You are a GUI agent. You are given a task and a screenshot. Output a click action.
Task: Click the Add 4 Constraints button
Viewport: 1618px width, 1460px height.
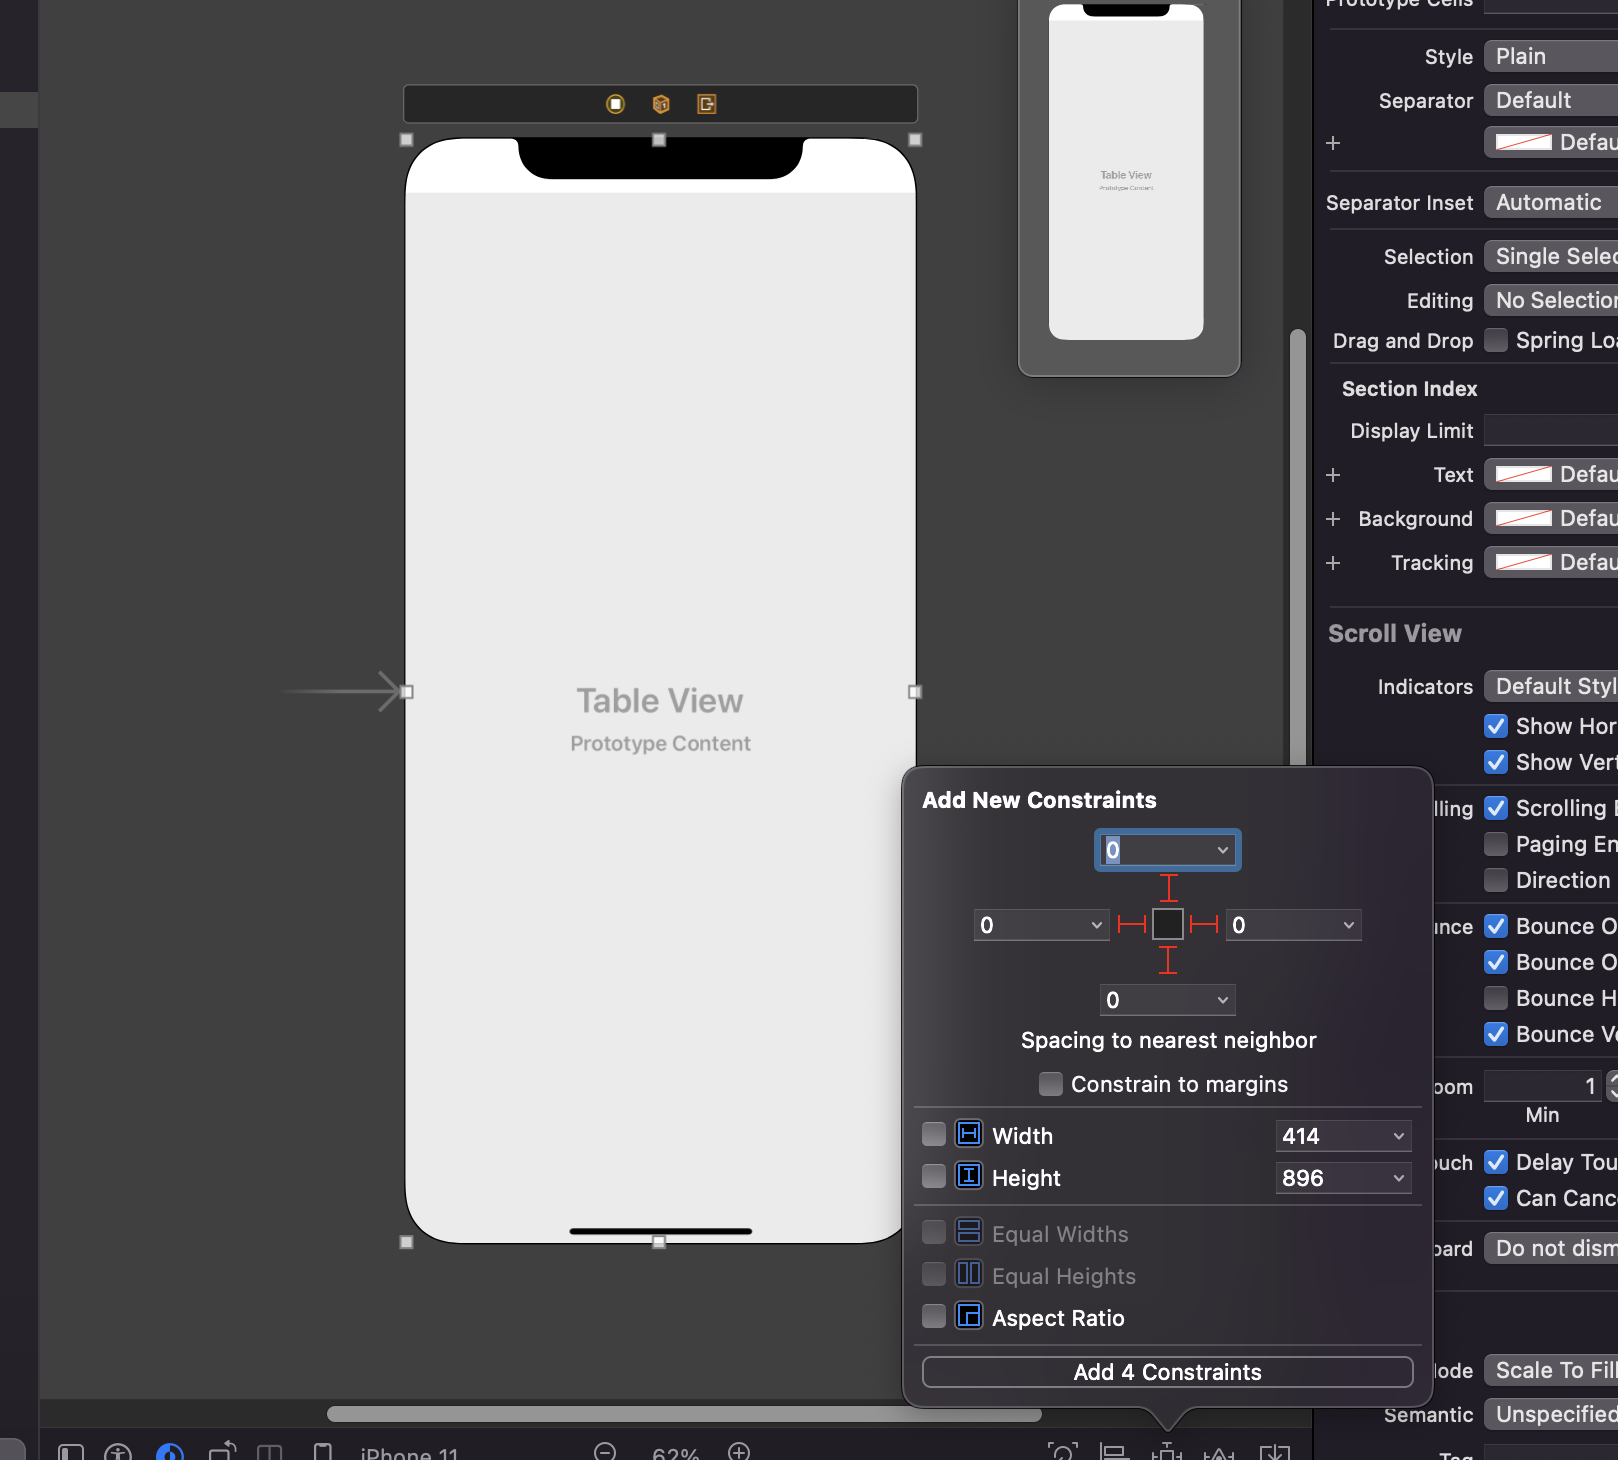[x=1167, y=1372]
